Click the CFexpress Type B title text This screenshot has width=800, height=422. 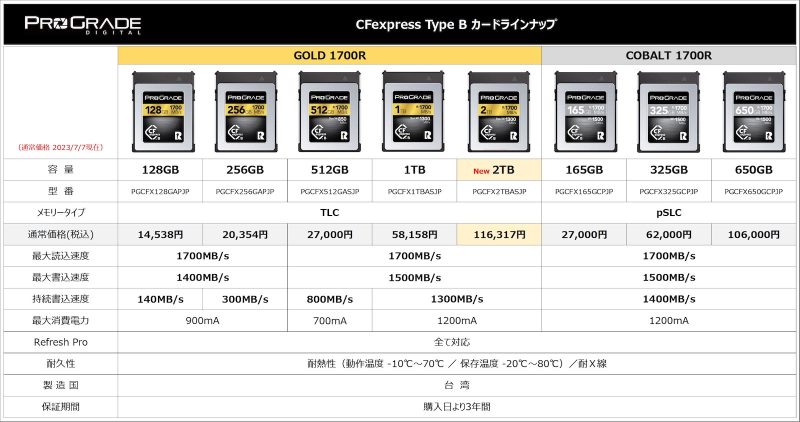point(456,24)
